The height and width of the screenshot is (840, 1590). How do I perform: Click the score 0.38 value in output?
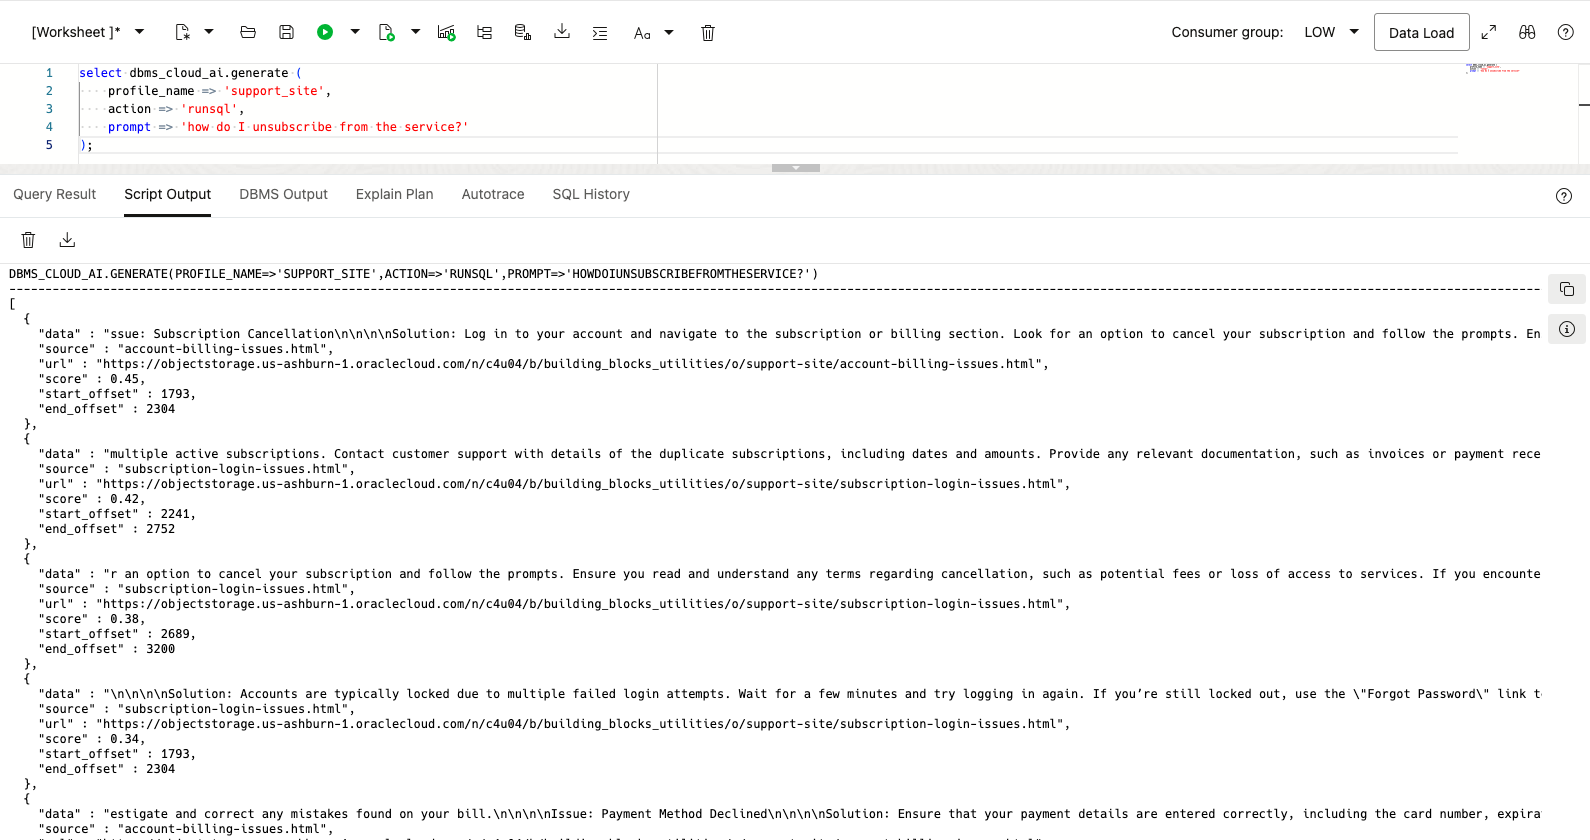coord(125,619)
